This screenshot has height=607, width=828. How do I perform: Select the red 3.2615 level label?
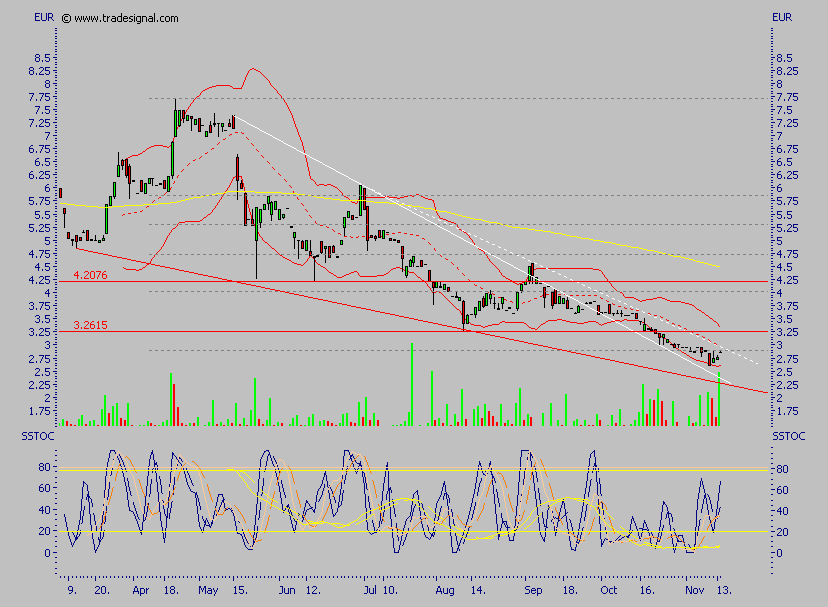coord(90,325)
